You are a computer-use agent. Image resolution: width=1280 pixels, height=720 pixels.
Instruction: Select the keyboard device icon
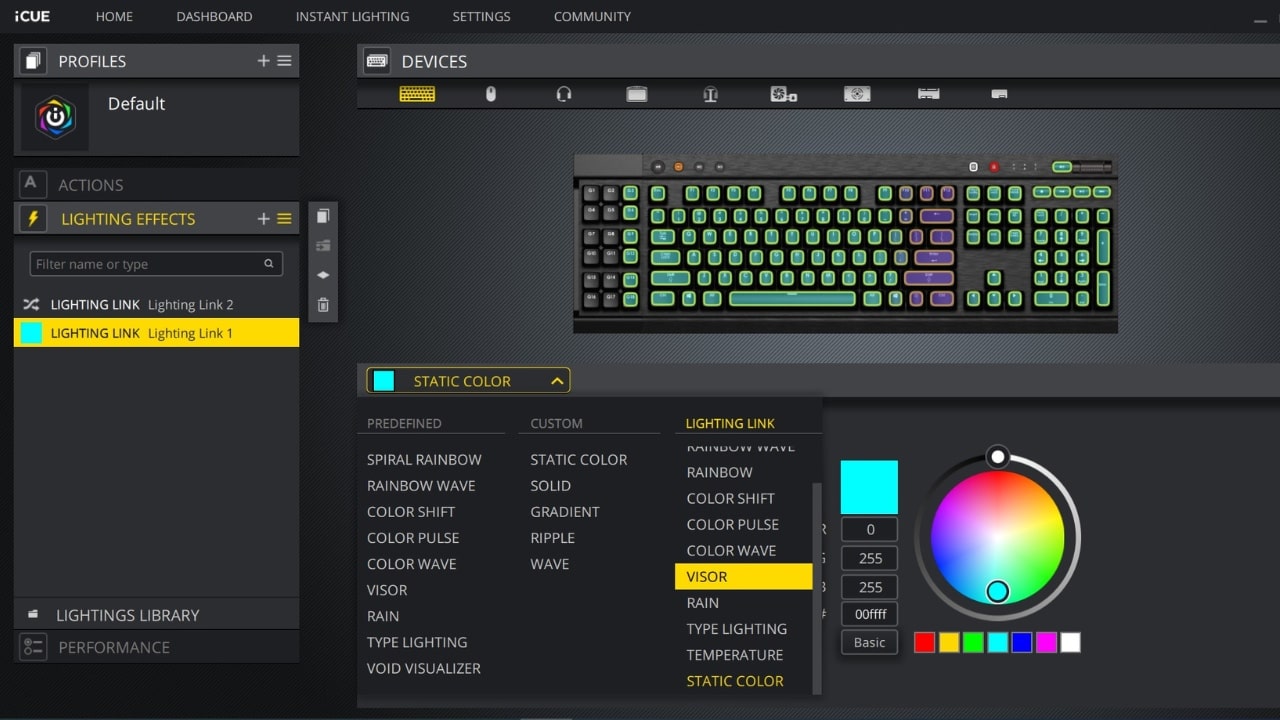[417, 94]
